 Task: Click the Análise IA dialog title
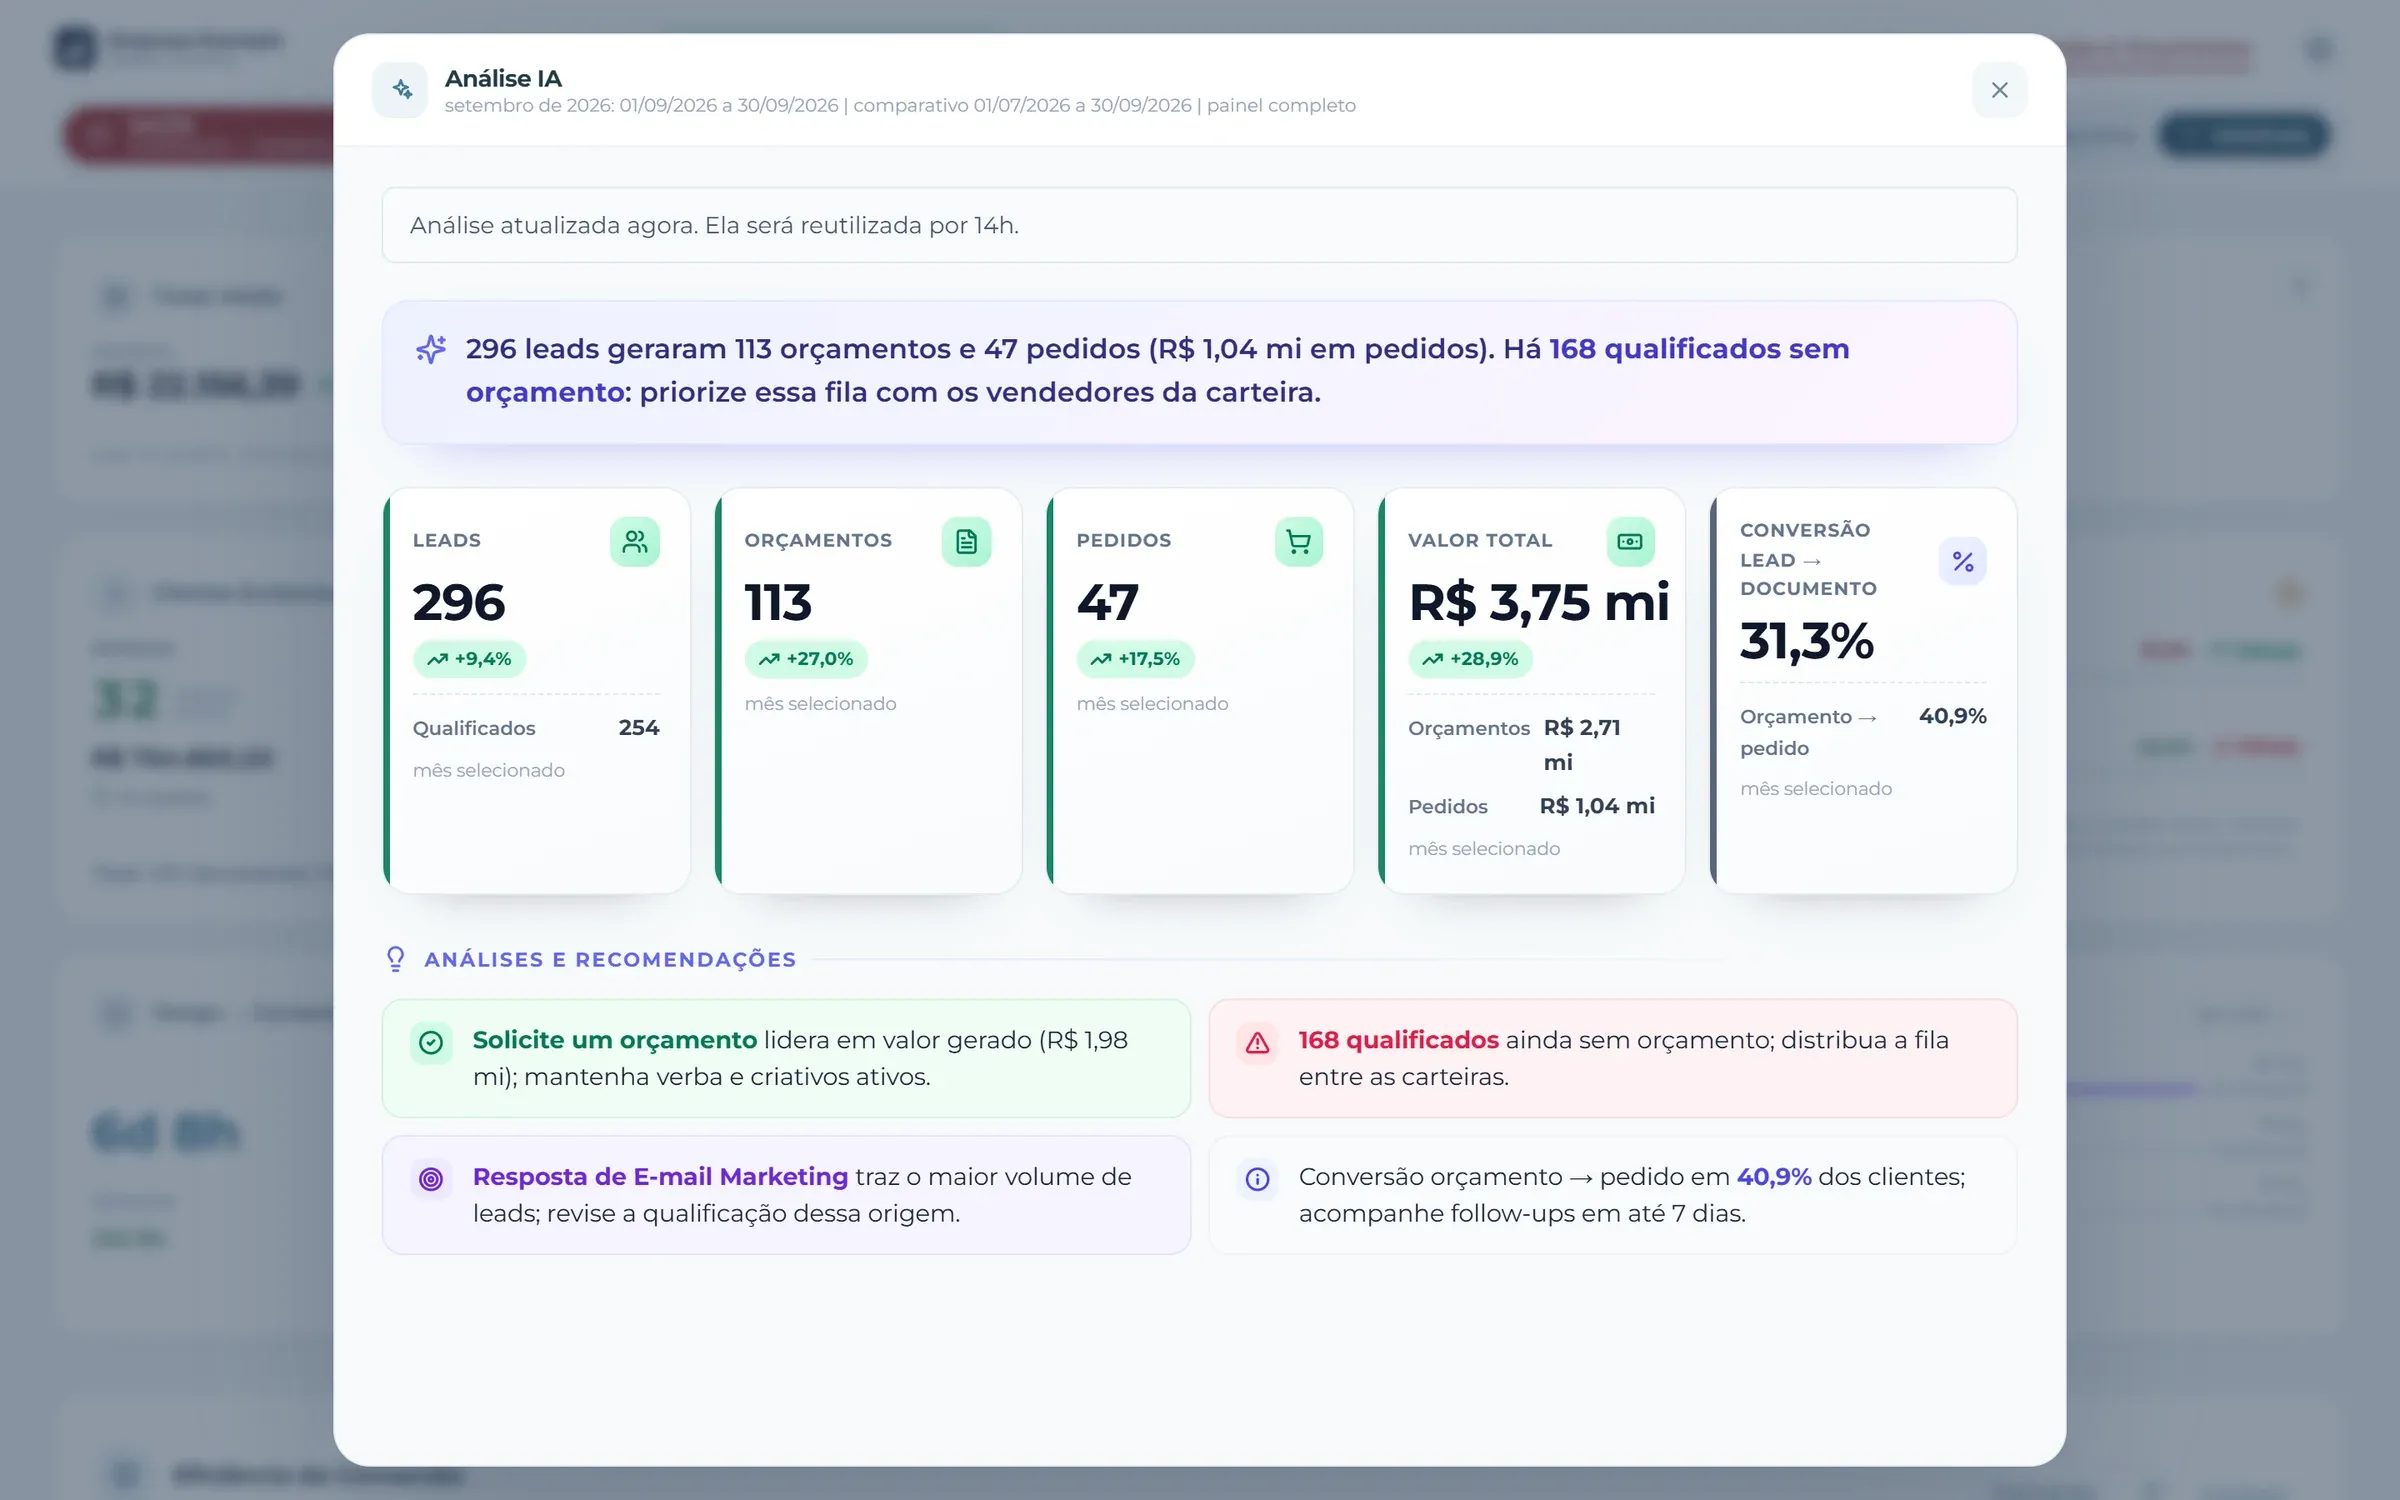pyautogui.click(x=503, y=78)
